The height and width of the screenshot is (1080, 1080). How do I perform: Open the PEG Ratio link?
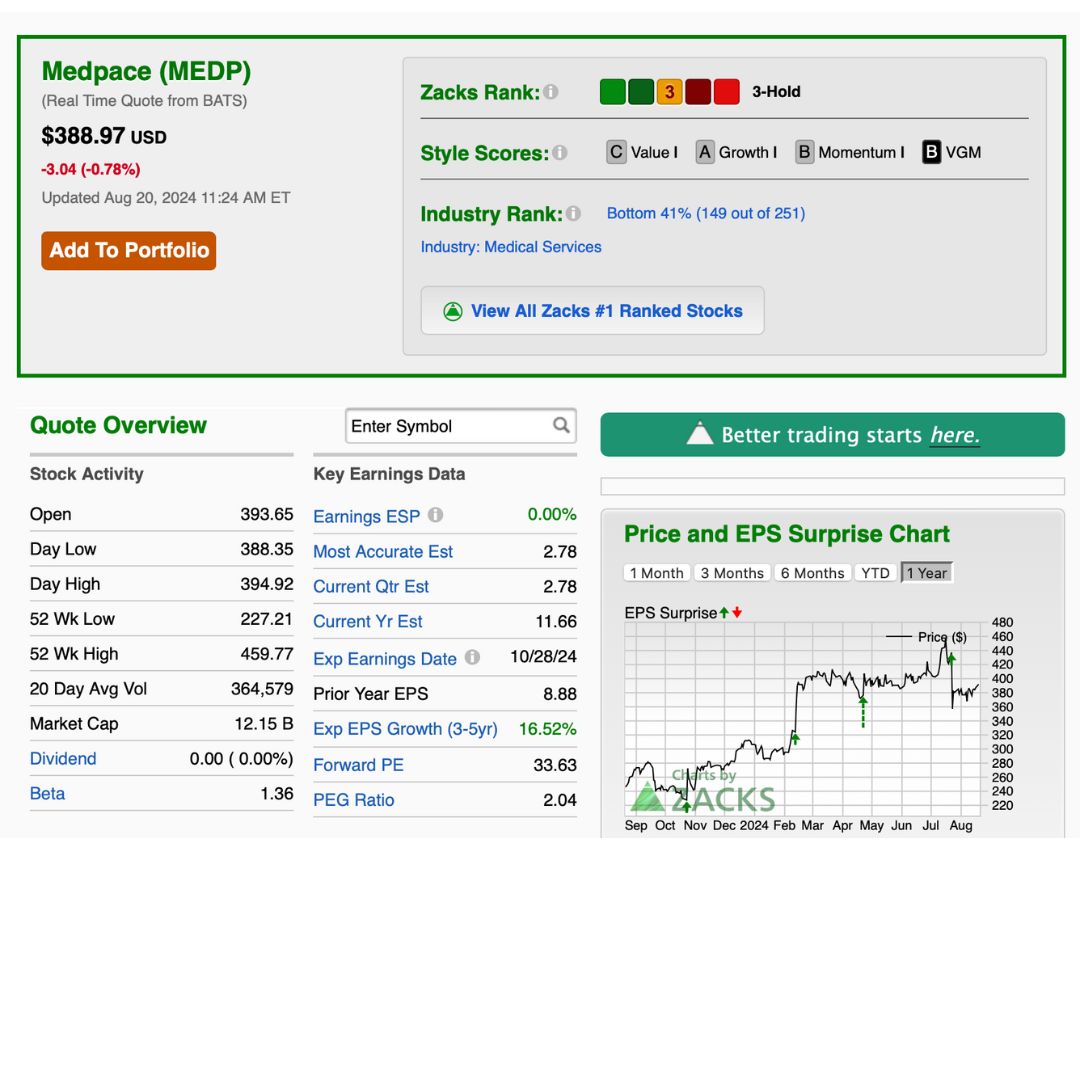coord(353,800)
